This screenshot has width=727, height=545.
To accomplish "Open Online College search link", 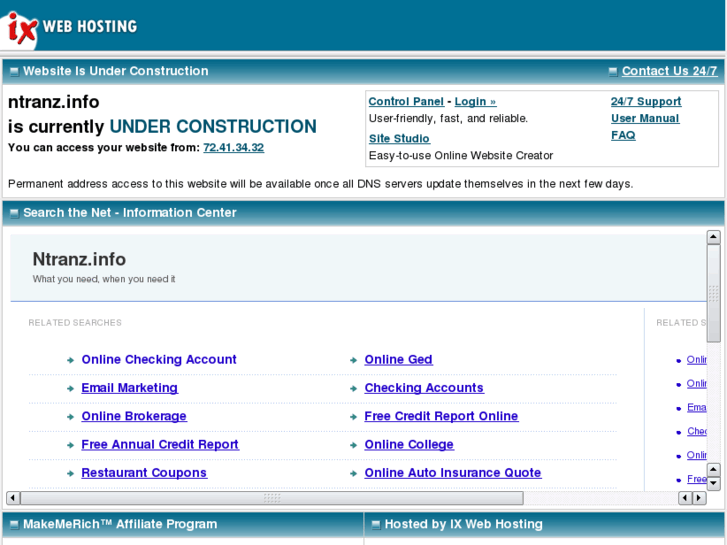I will 409,444.
